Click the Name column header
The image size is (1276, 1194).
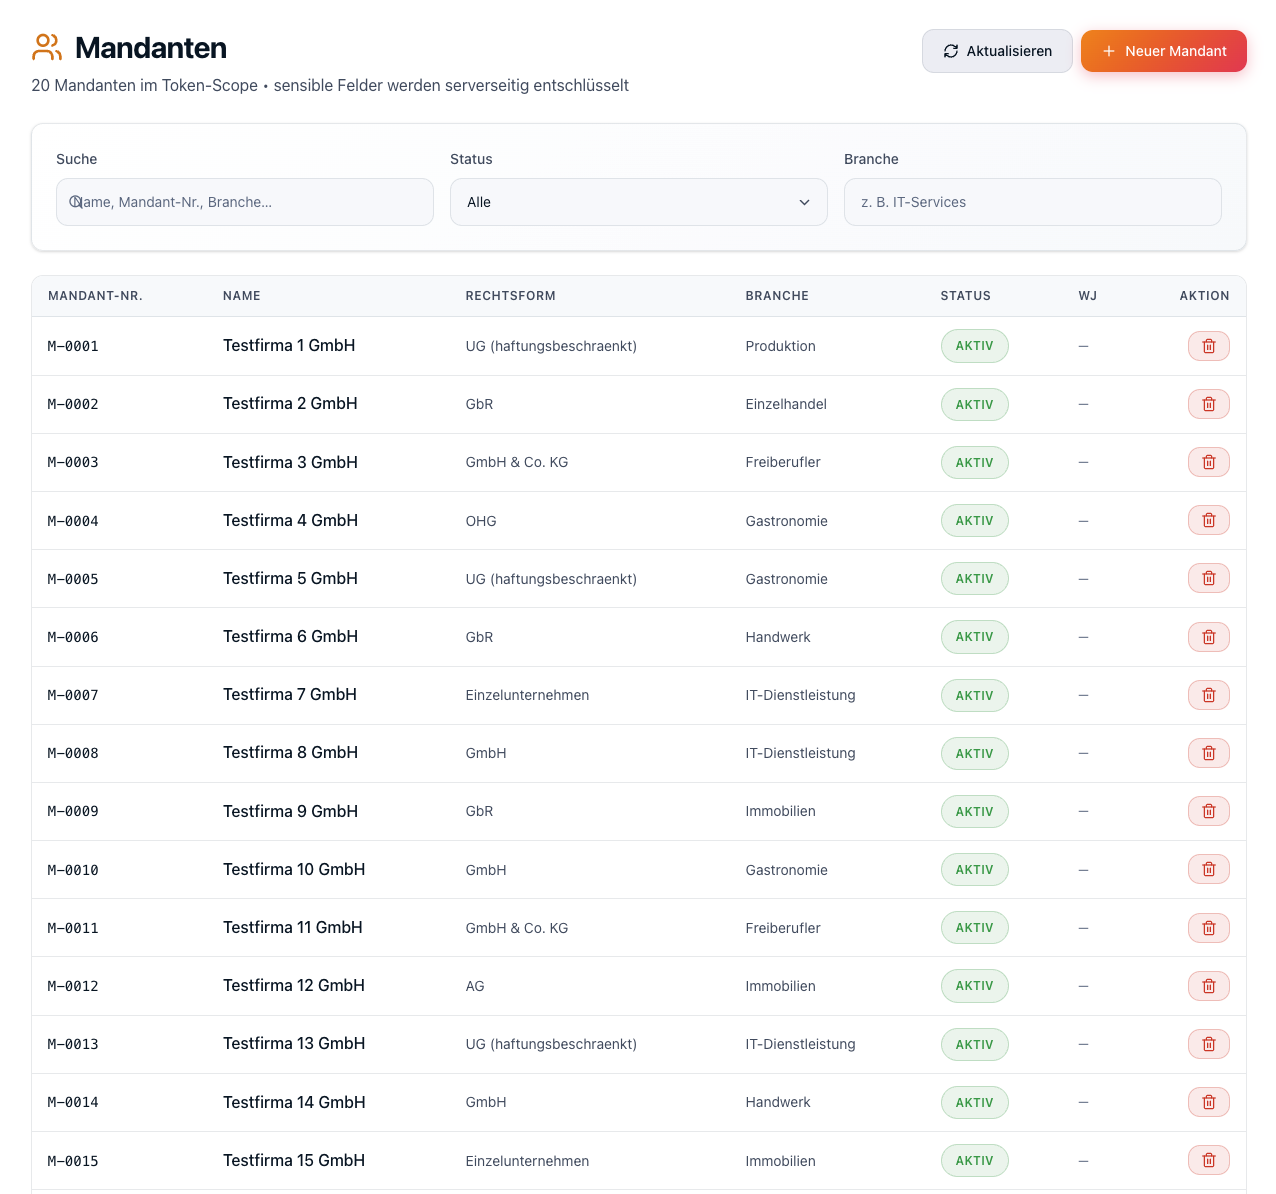(x=242, y=296)
